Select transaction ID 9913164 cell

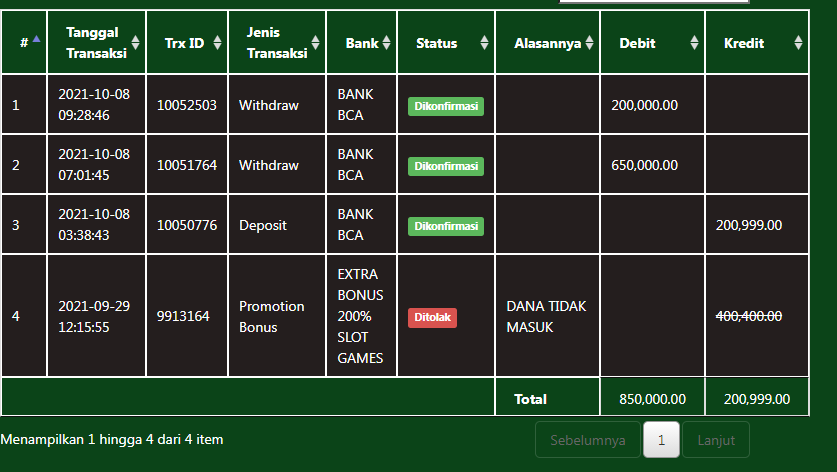[183, 317]
